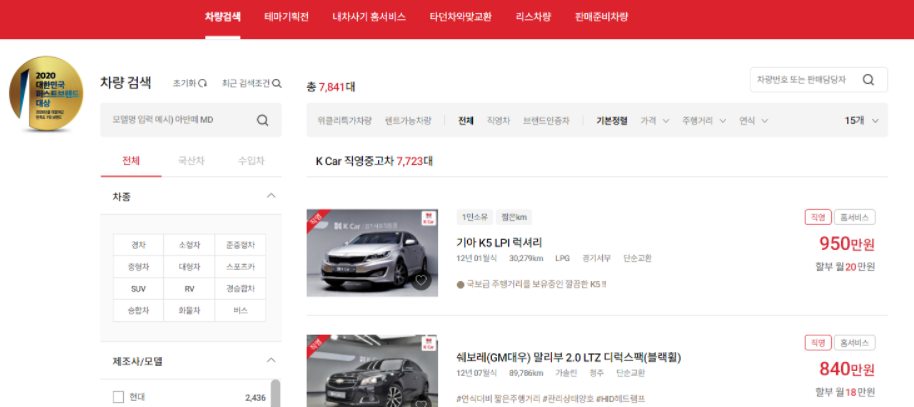Filter by 위클리특가차량
The width and height of the screenshot is (914, 407).
(344, 121)
